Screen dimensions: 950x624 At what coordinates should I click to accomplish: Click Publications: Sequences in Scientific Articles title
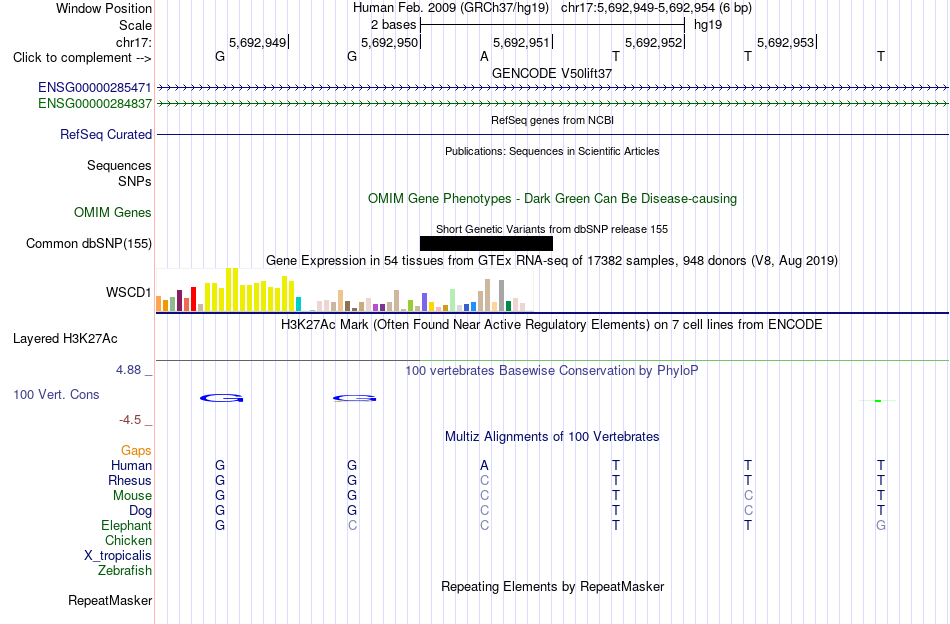(552, 151)
